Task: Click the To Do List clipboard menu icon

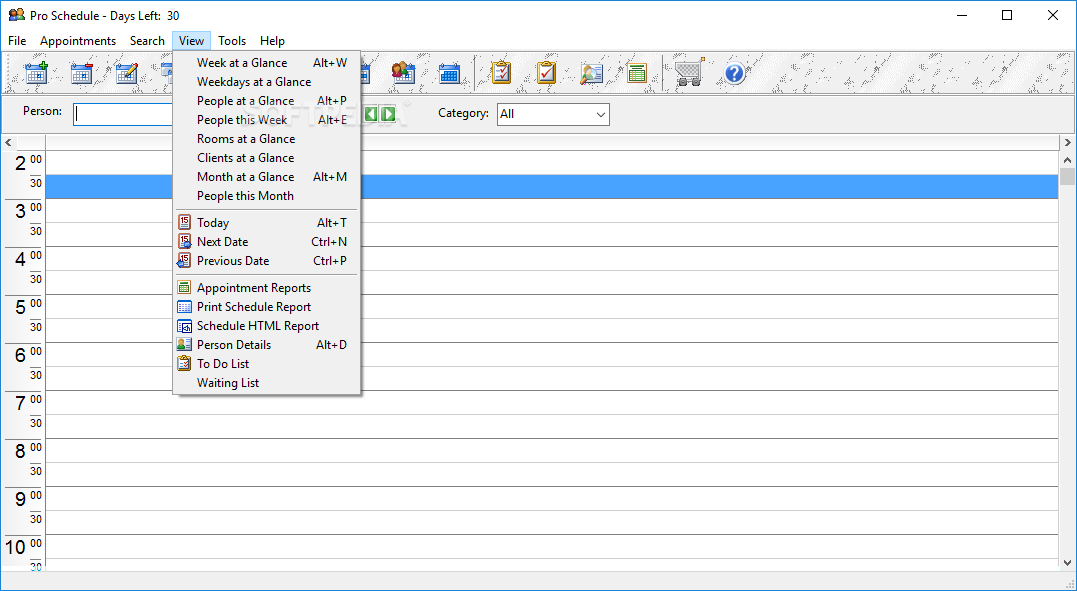Action: (x=184, y=364)
